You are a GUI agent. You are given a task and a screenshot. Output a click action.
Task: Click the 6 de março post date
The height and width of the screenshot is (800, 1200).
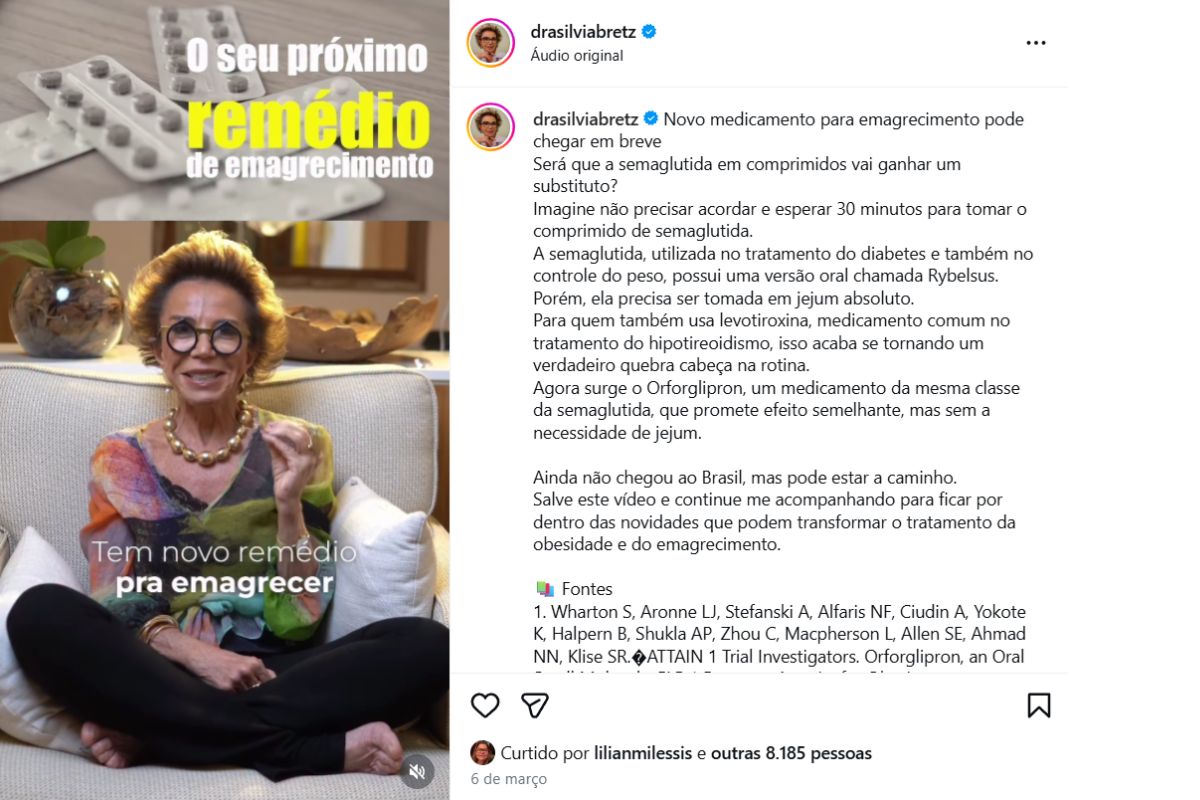tap(509, 779)
